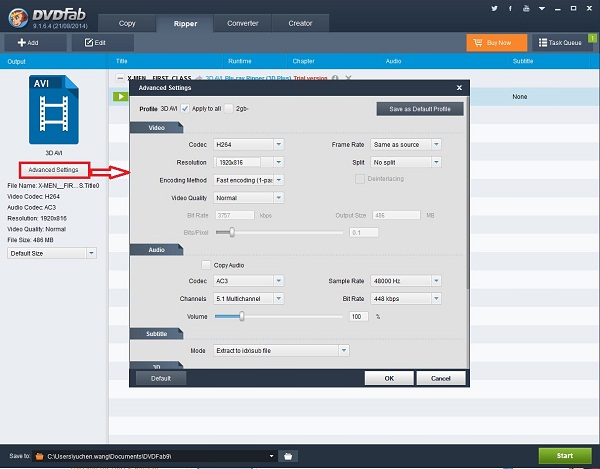Click the Bits/Pixel 0.1 value field

364,232
